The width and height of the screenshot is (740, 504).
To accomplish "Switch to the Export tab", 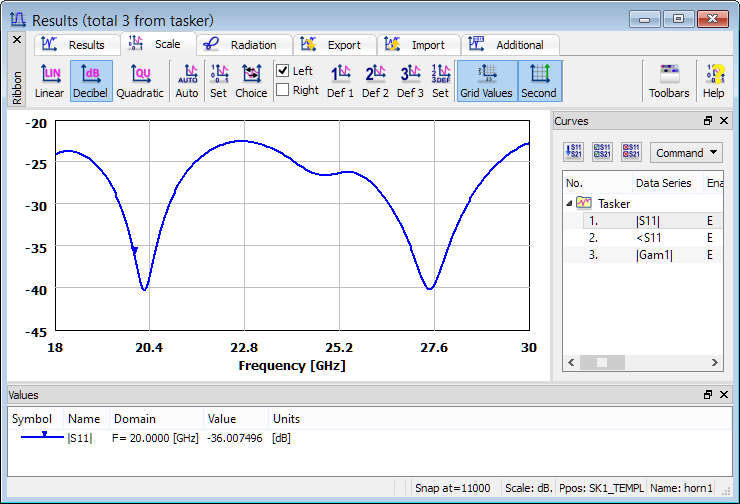I will coord(335,45).
